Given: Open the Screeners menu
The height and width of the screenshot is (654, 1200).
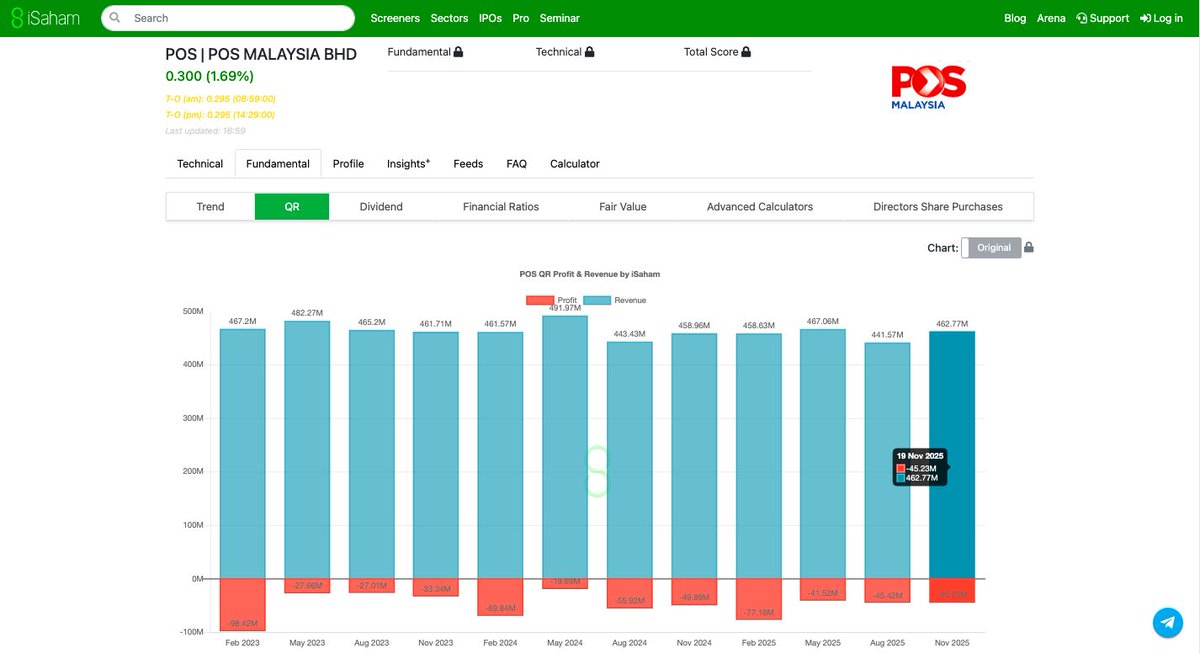Looking at the screenshot, I should click(x=395, y=18).
